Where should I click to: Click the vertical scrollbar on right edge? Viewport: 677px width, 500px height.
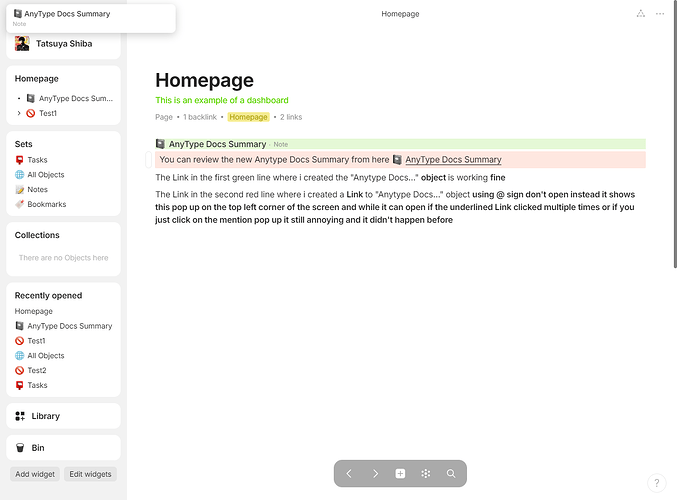(675, 134)
